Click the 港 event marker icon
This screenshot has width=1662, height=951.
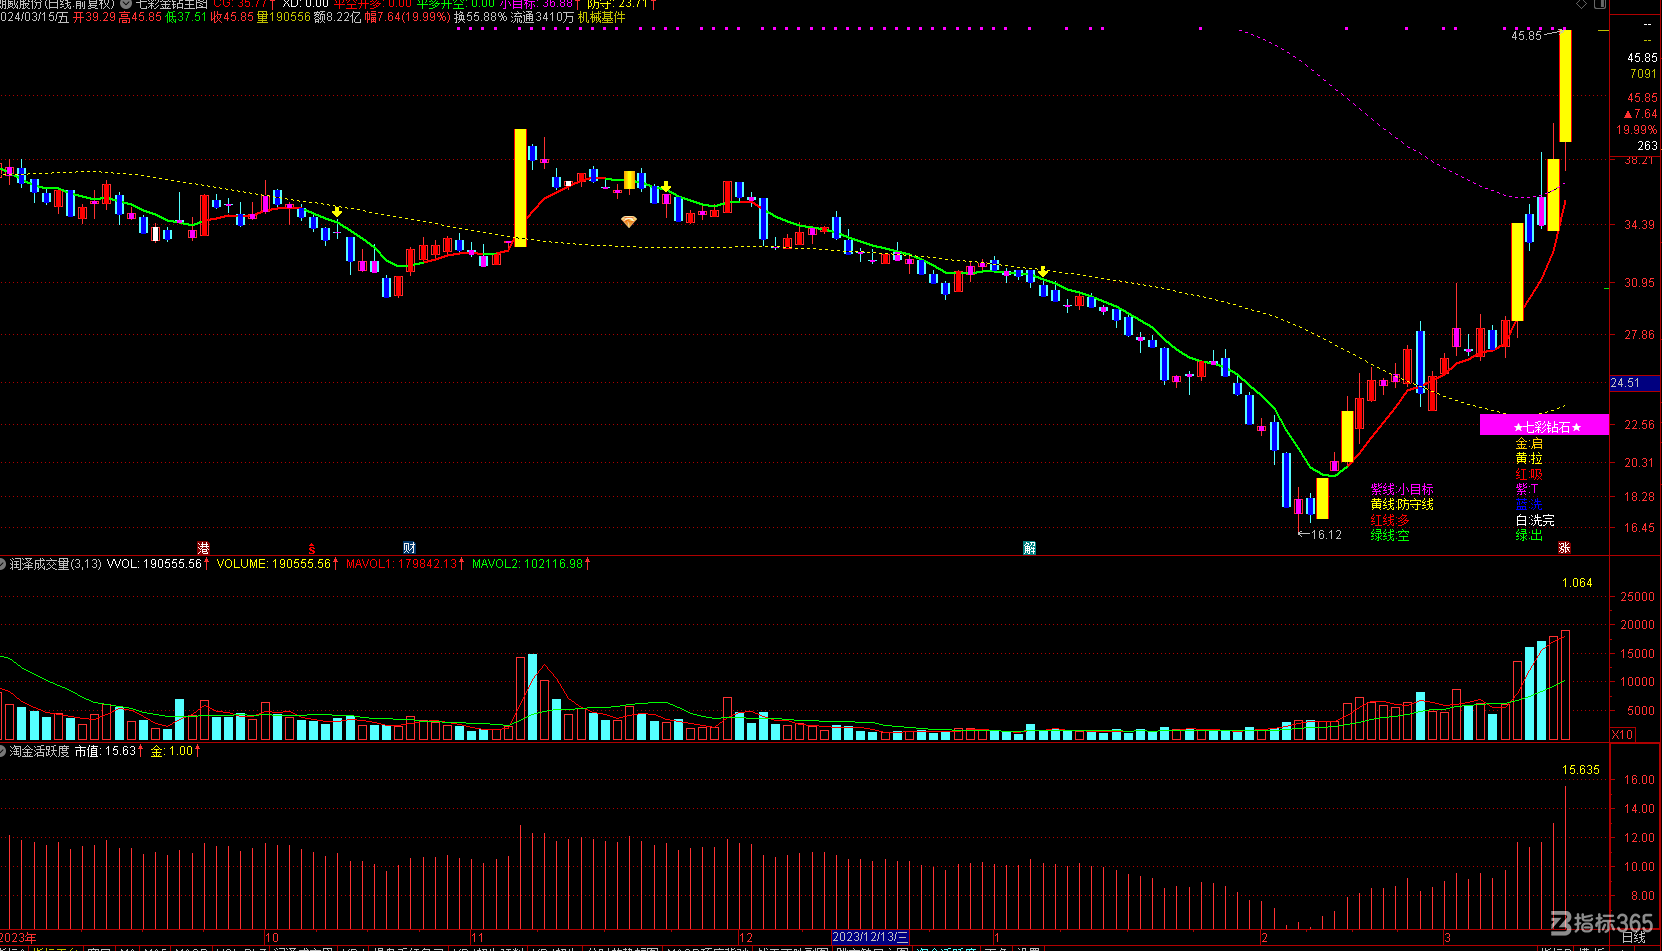tap(203, 548)
